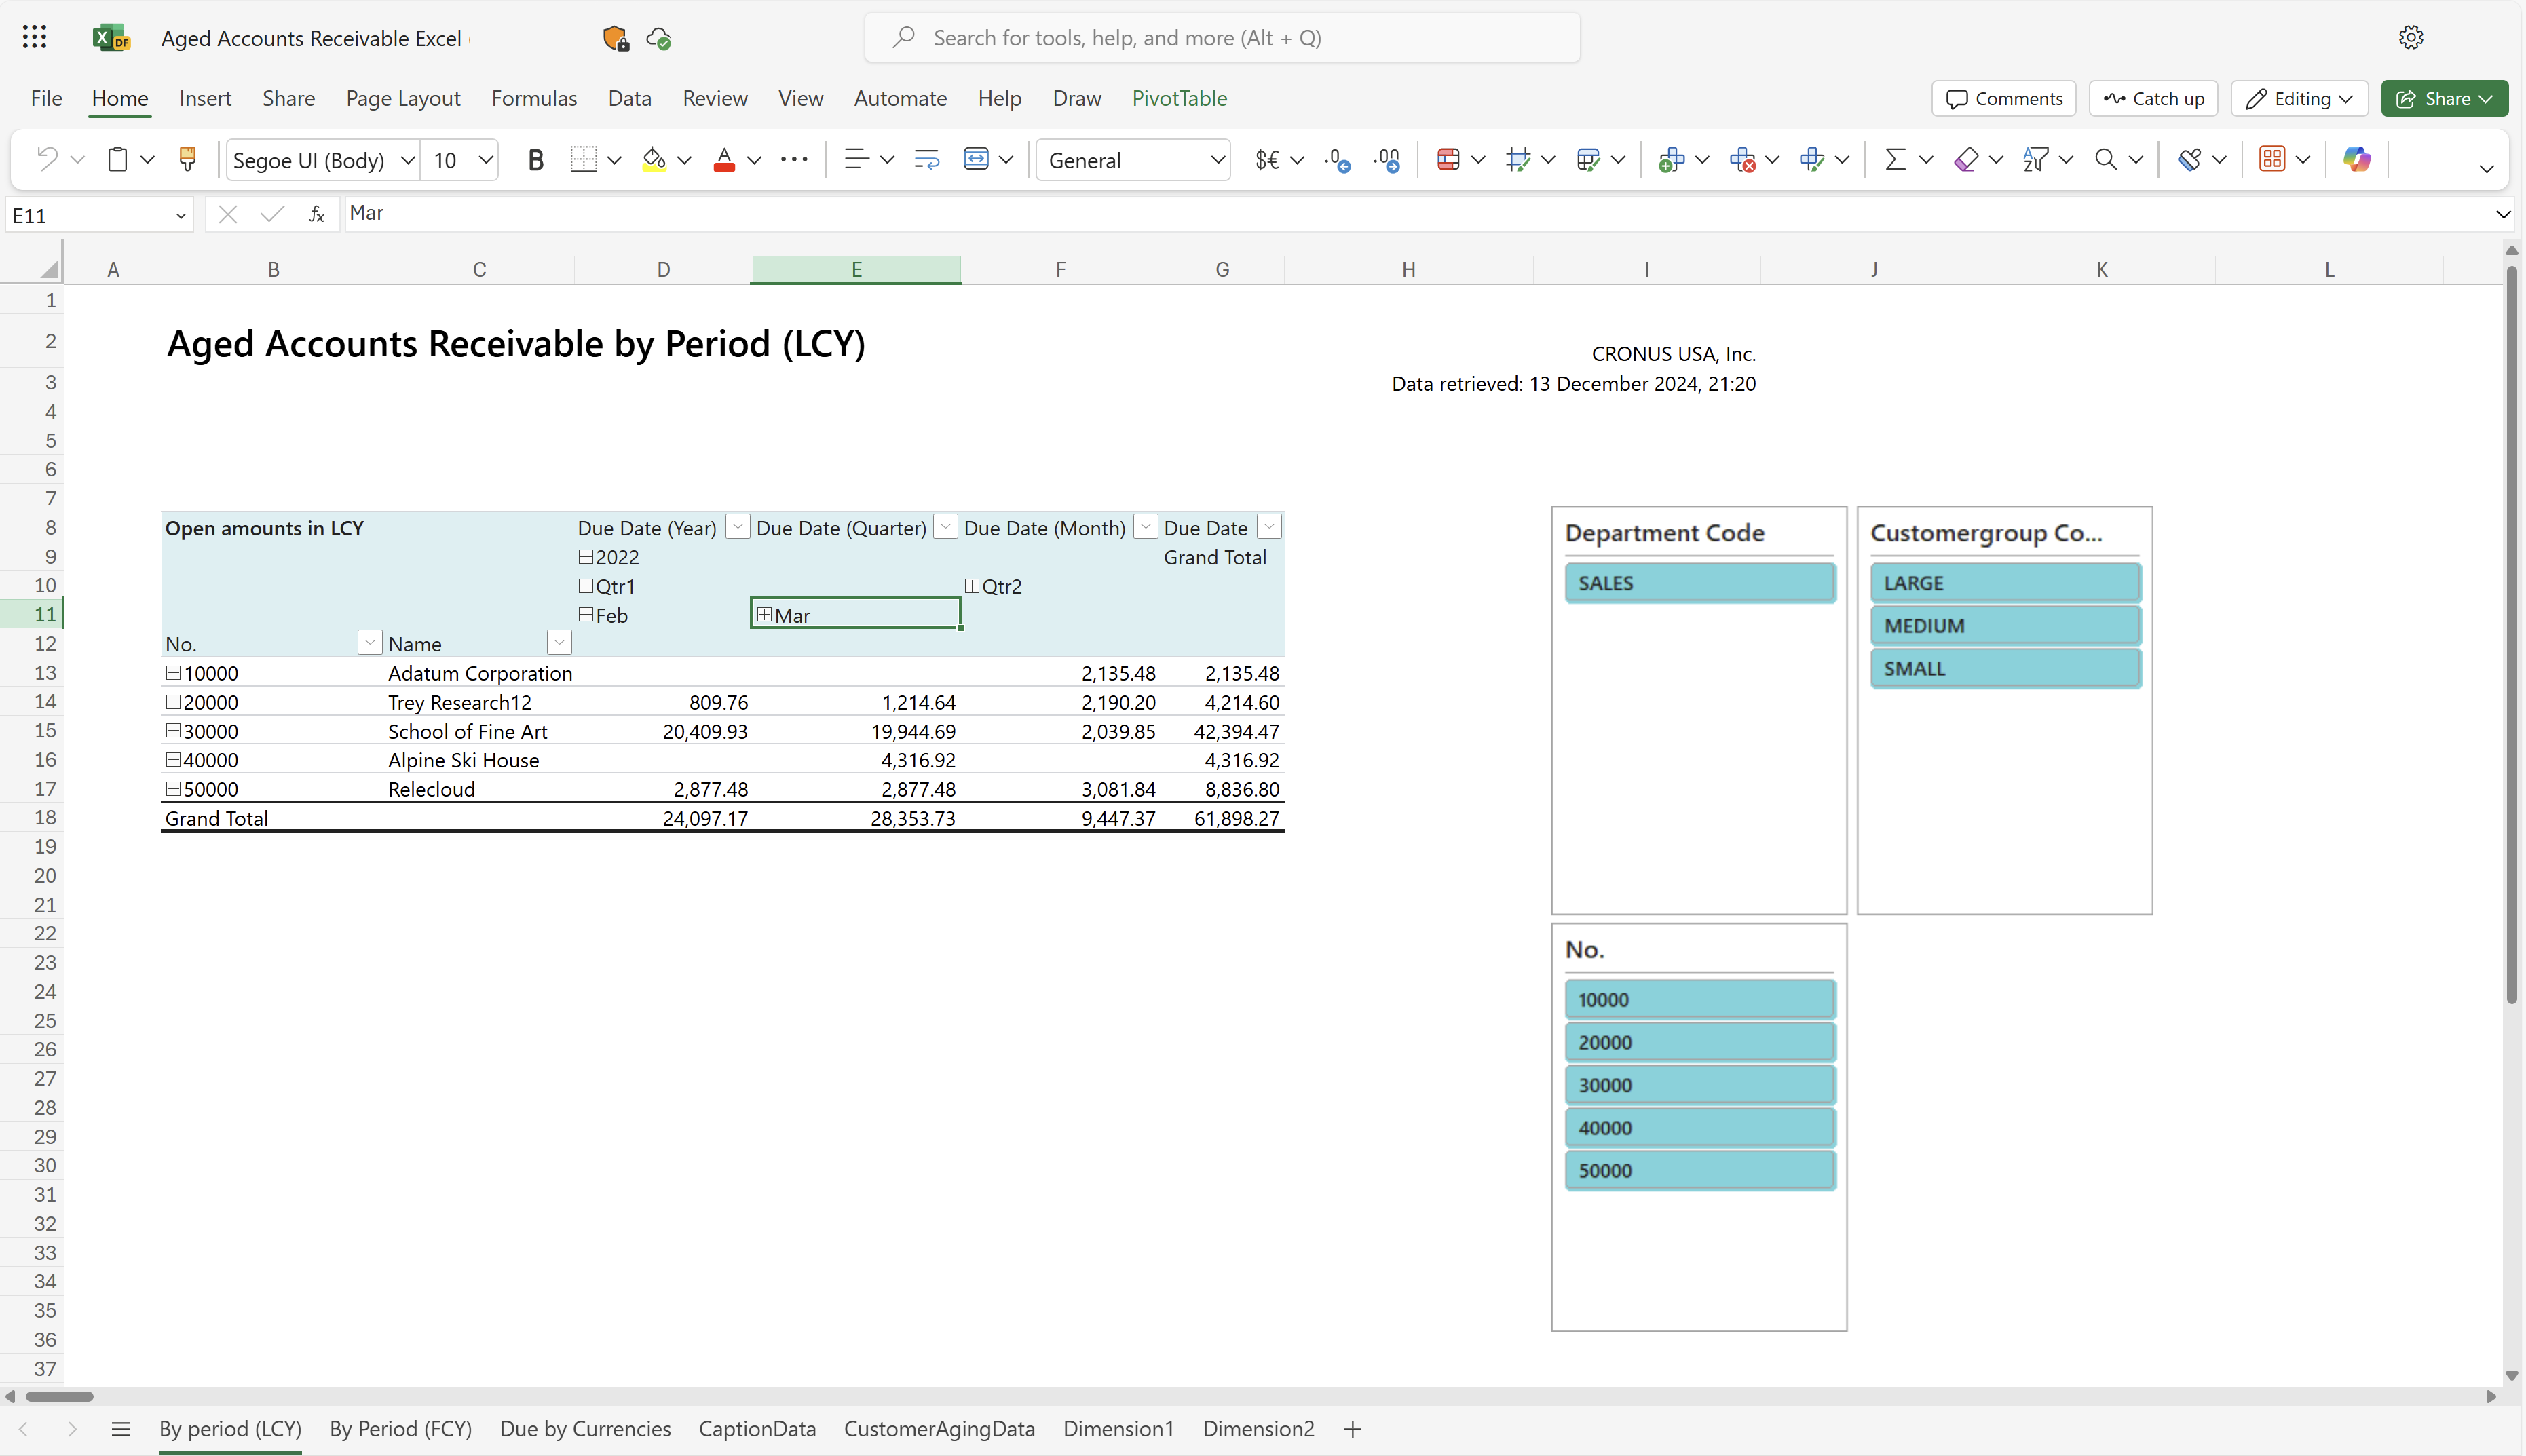Toggle checkbox next to Feb month filter
Viewport: 2526px width, 1456px height.
(x=586, y=614)
